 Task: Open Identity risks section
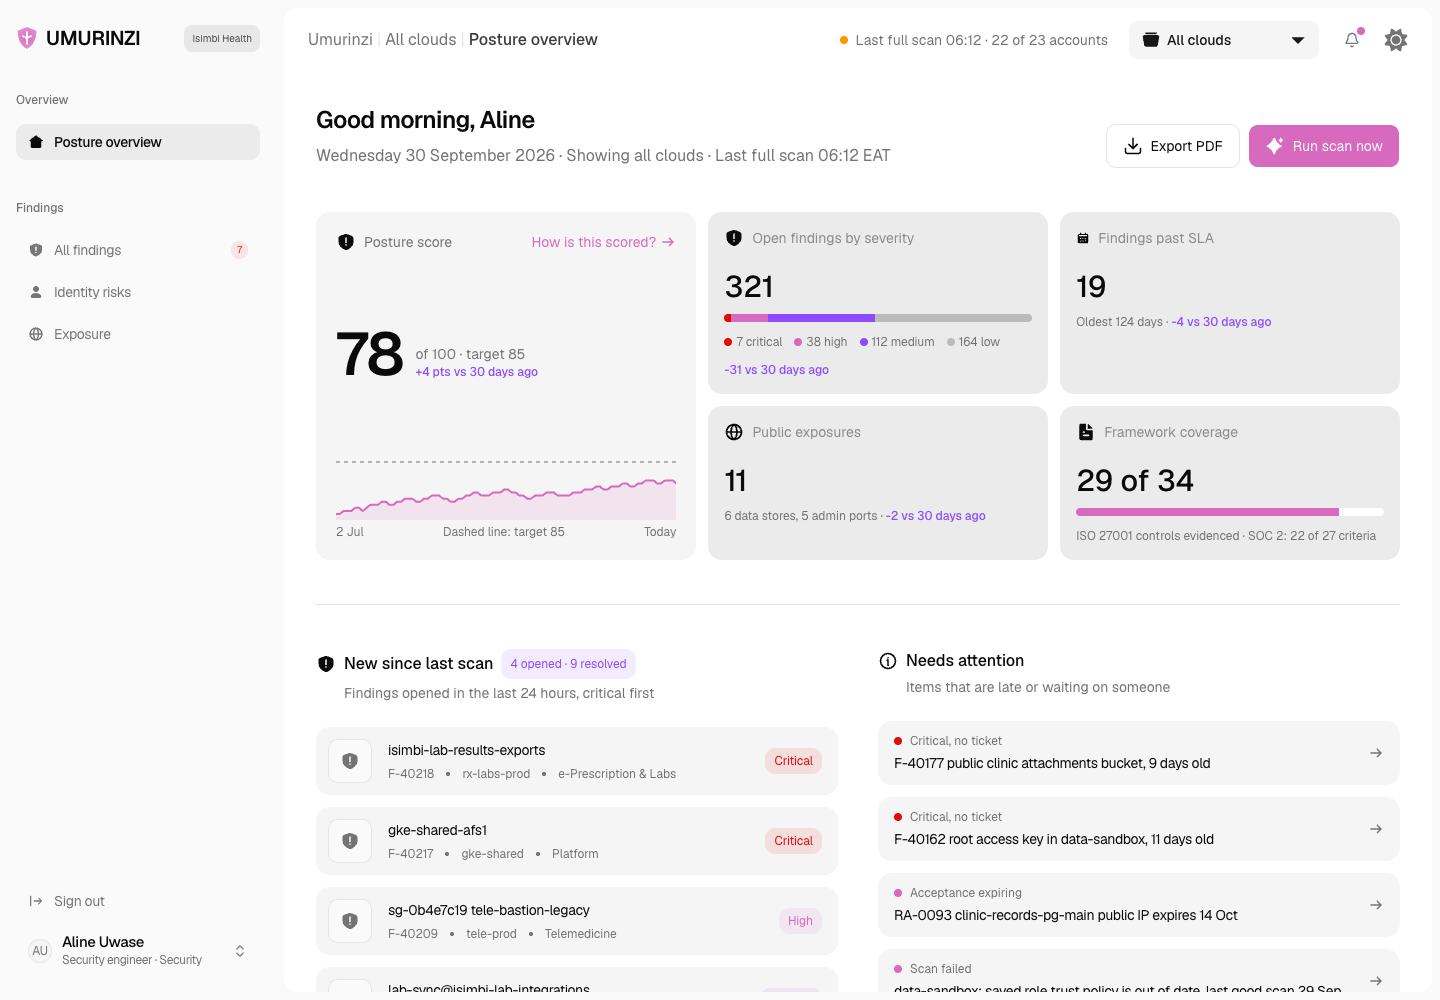pos(138,292)
